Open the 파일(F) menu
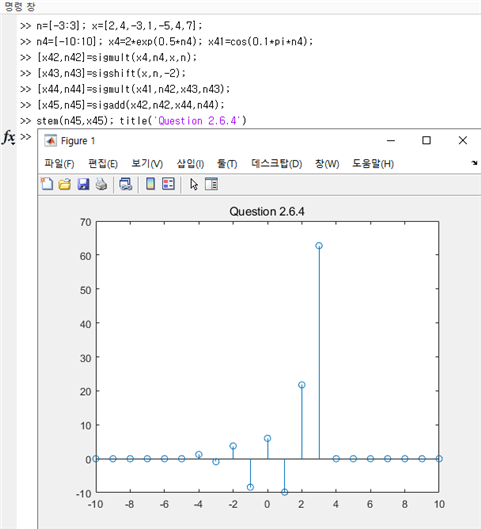Viewport: 481px width, 529px height. click(x=59, y=164)
